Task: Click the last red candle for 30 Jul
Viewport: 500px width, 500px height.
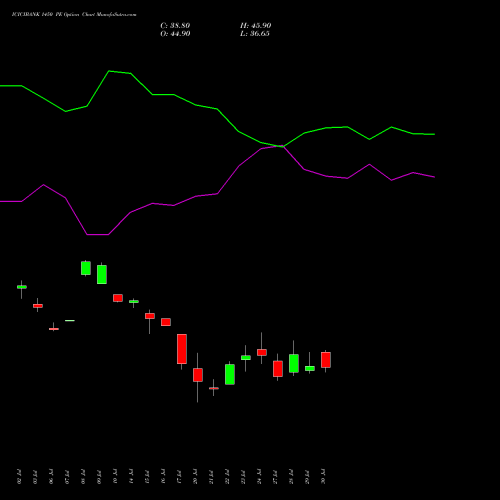Action: tap(326, 360)
